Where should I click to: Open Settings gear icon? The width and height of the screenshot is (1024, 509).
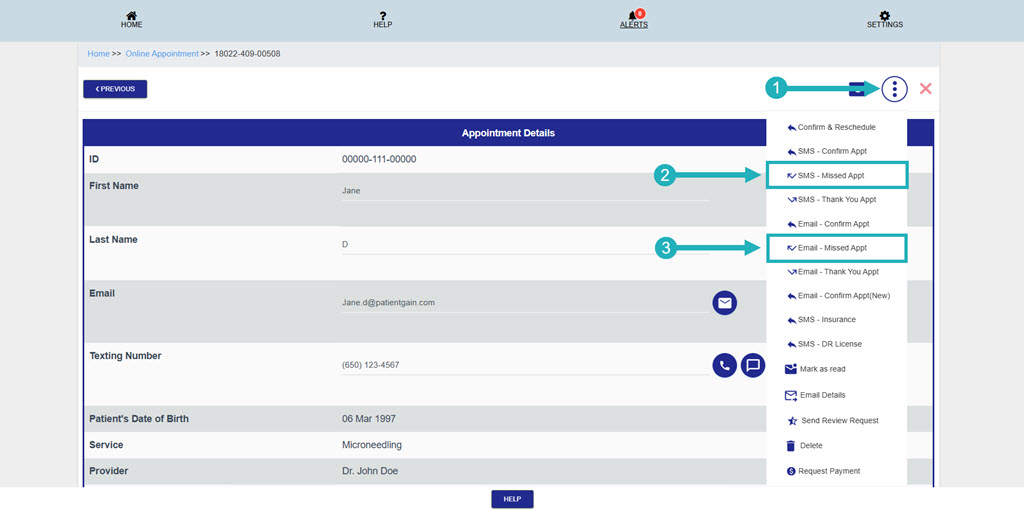click(885, 17)
